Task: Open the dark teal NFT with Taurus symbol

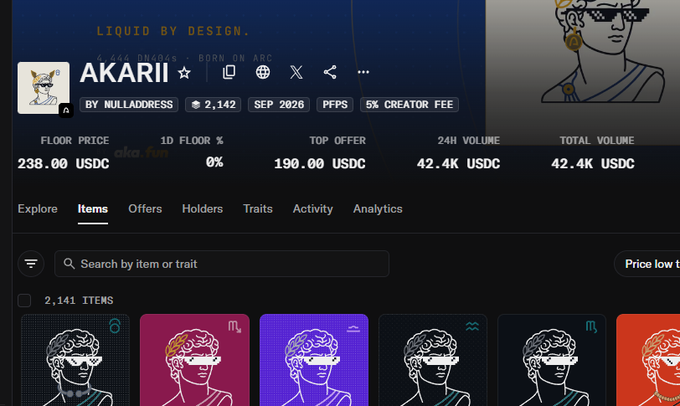Action: coord(75,360)
